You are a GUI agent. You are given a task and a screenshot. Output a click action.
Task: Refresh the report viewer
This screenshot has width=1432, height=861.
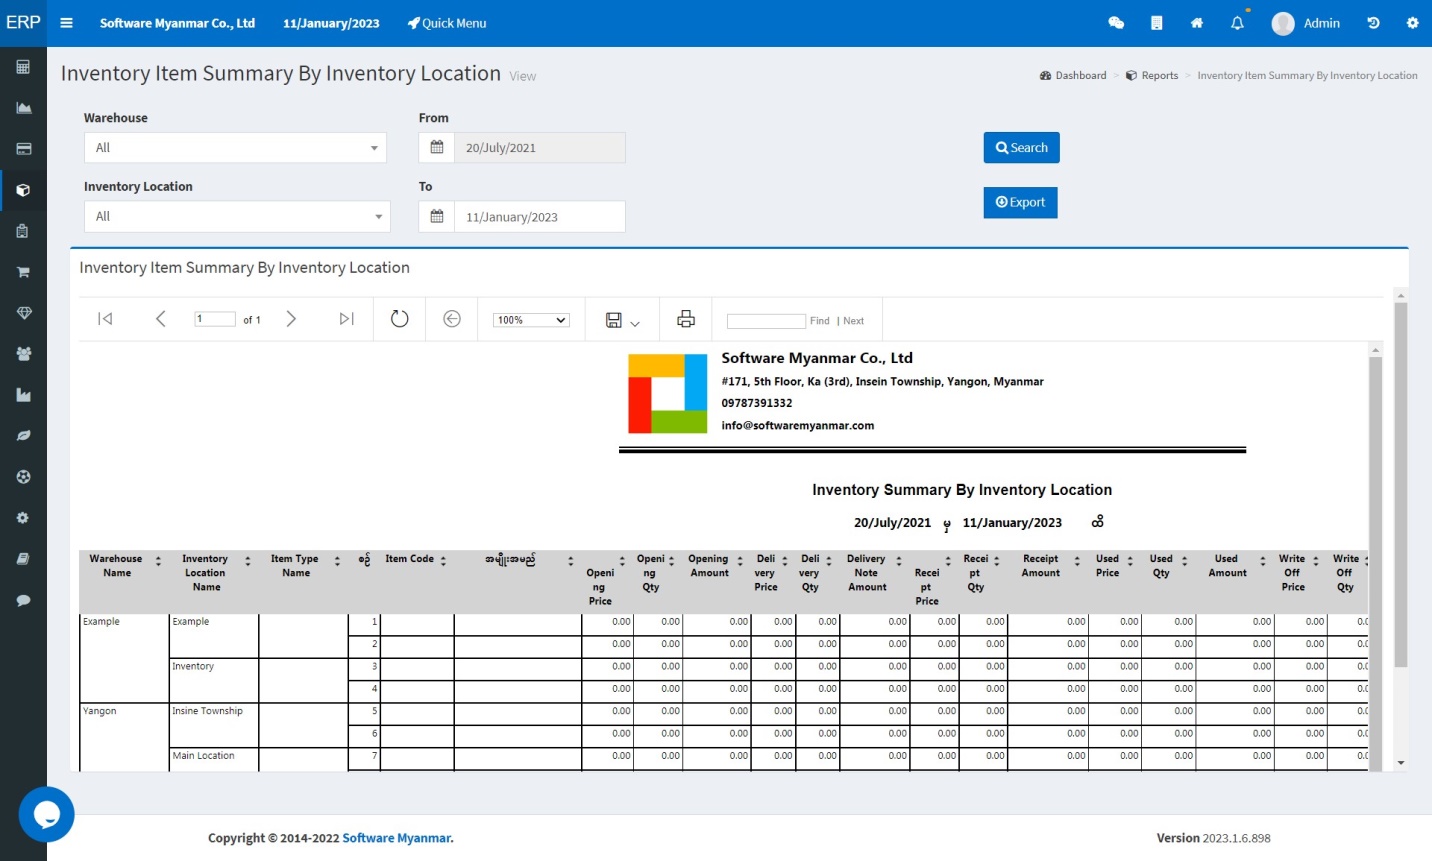(399, 319)
